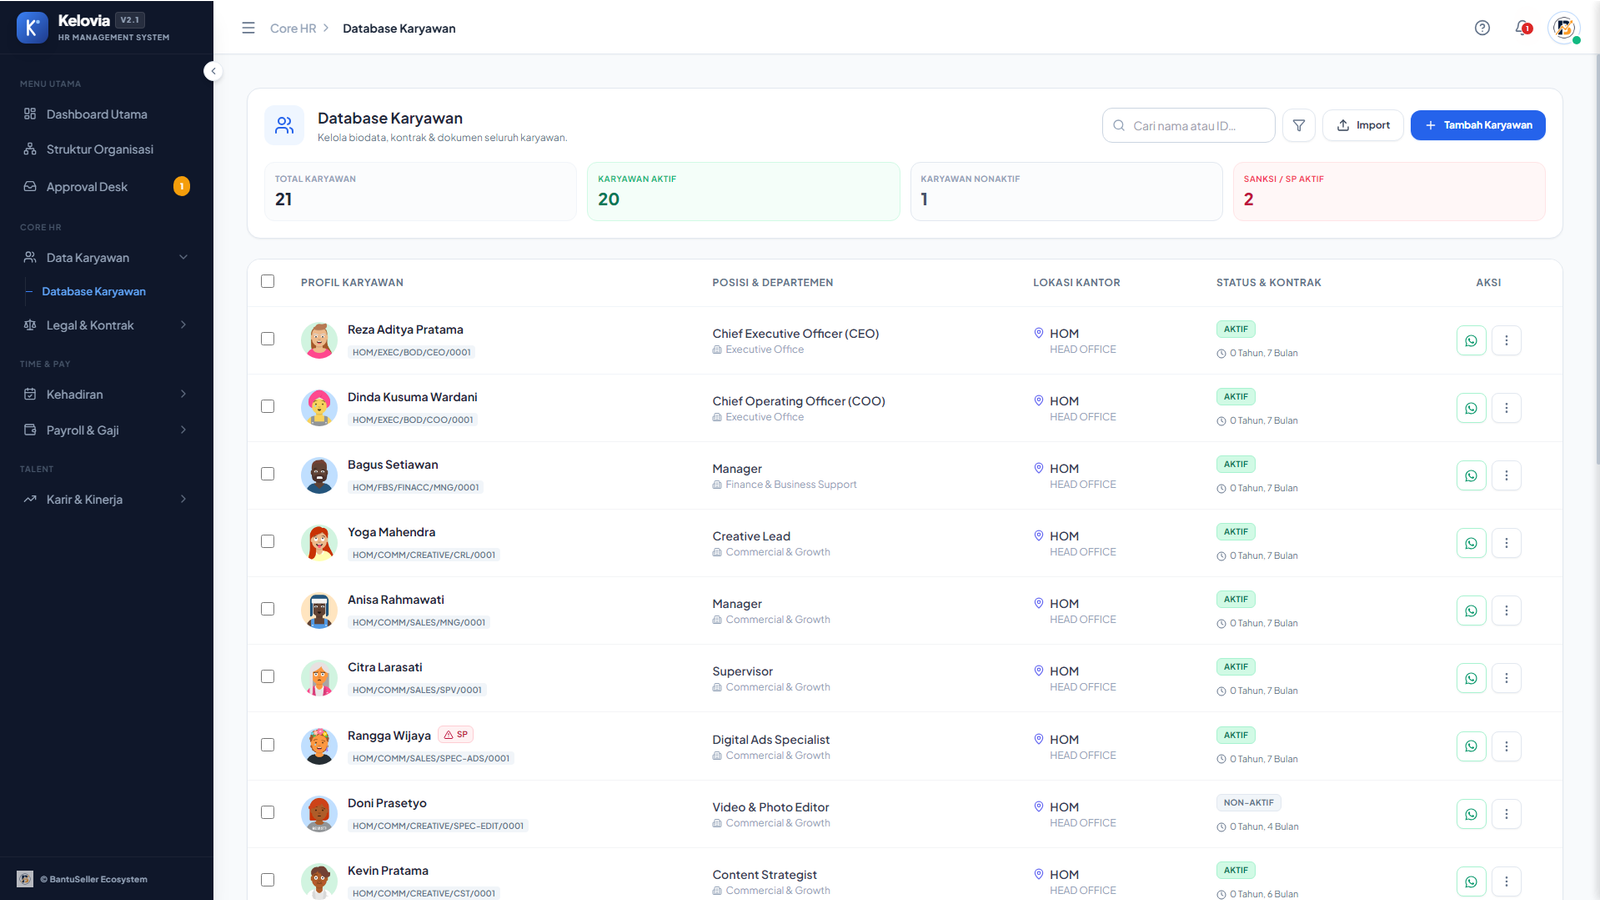Click WhatsApp icon for Reza Aditya Pratama

click(x=1471, y=341)
